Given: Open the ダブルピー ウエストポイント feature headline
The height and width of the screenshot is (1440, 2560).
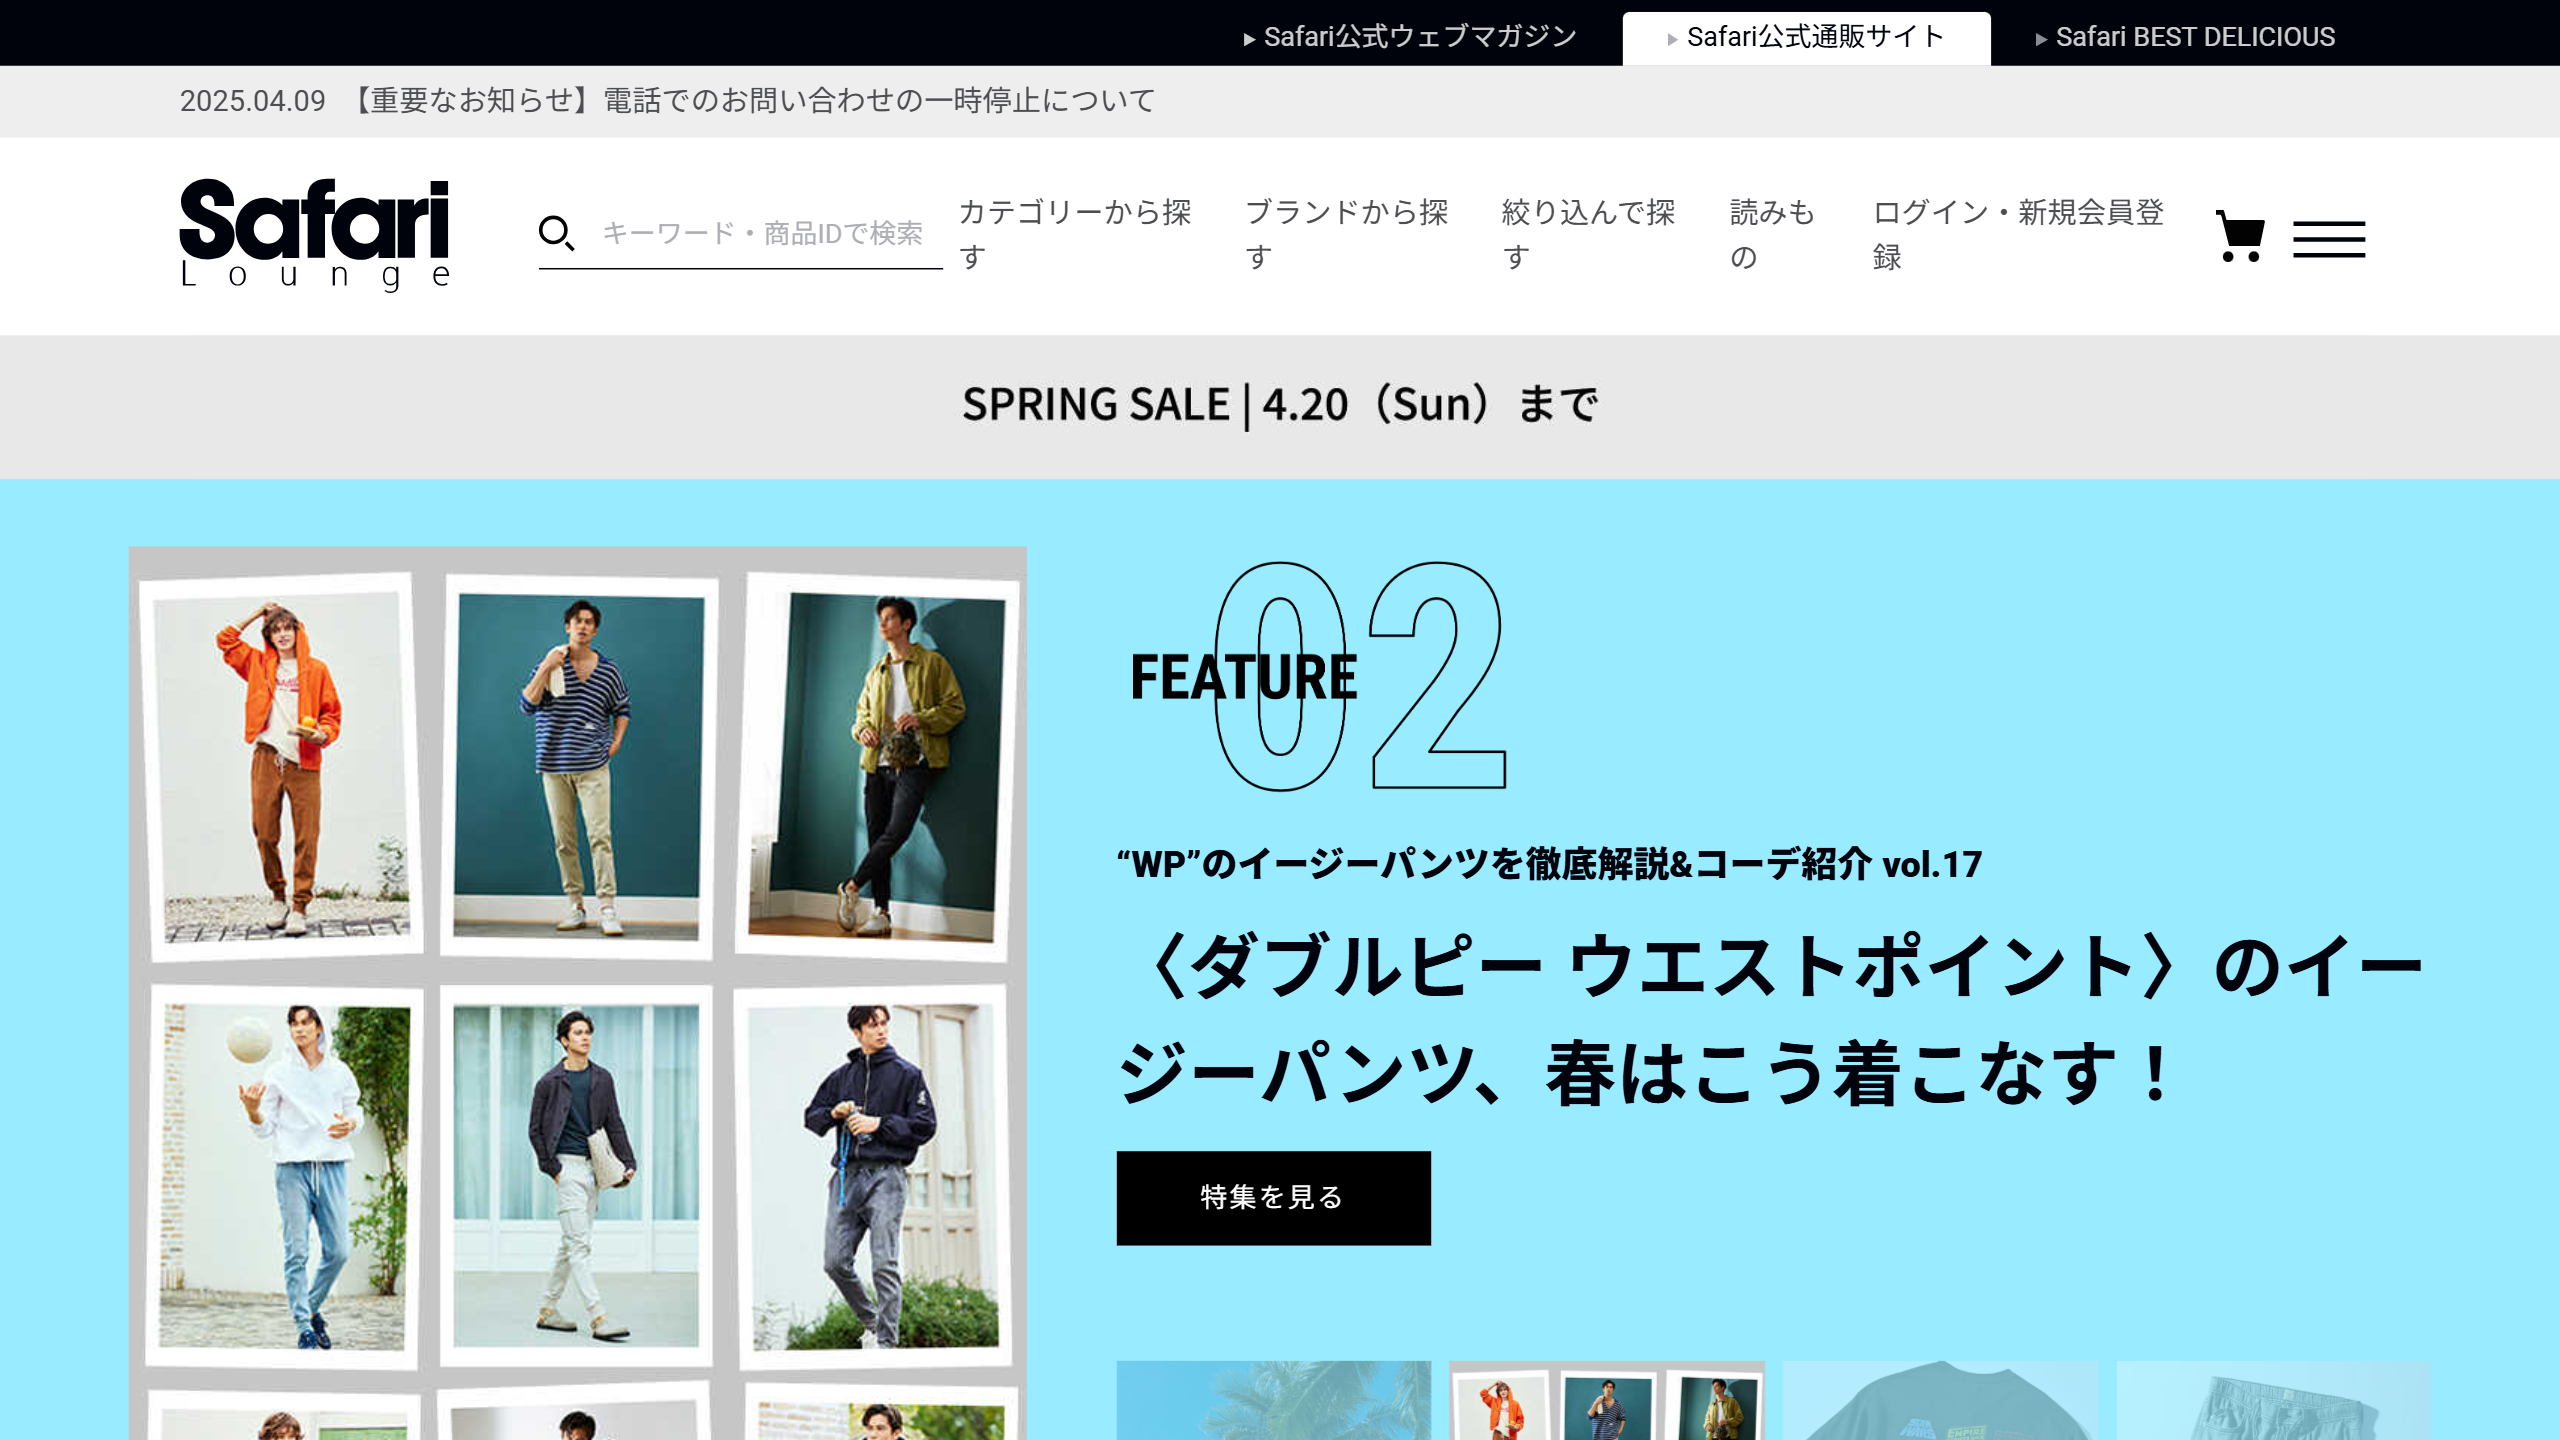Looking at the screenshot, I should pyautogui.click(x=1770, y=1020).
